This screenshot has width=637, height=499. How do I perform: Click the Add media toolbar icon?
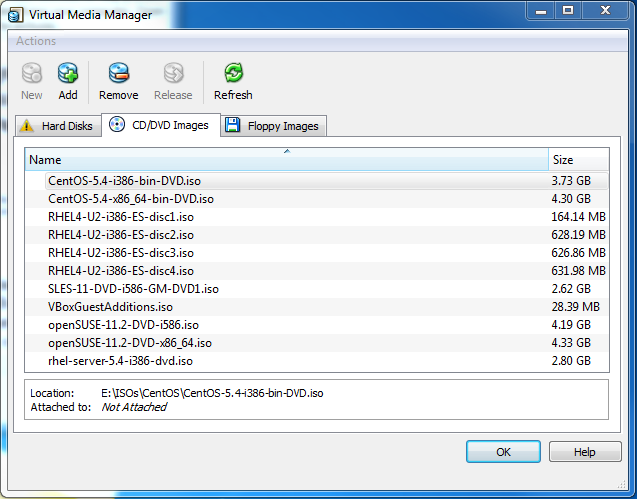click(x=67, y=73)
